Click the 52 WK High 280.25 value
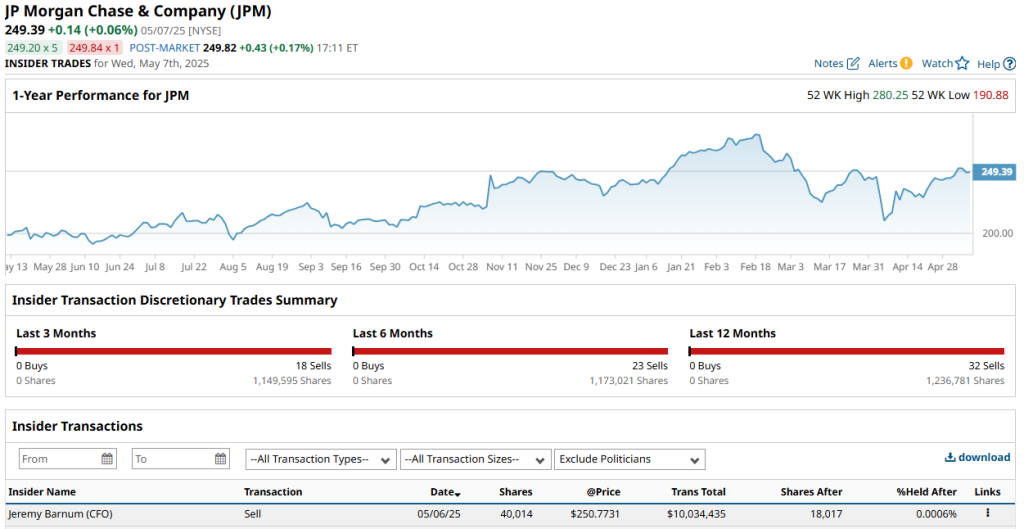The image size is (1024, 529). click(x=890, y=95)
